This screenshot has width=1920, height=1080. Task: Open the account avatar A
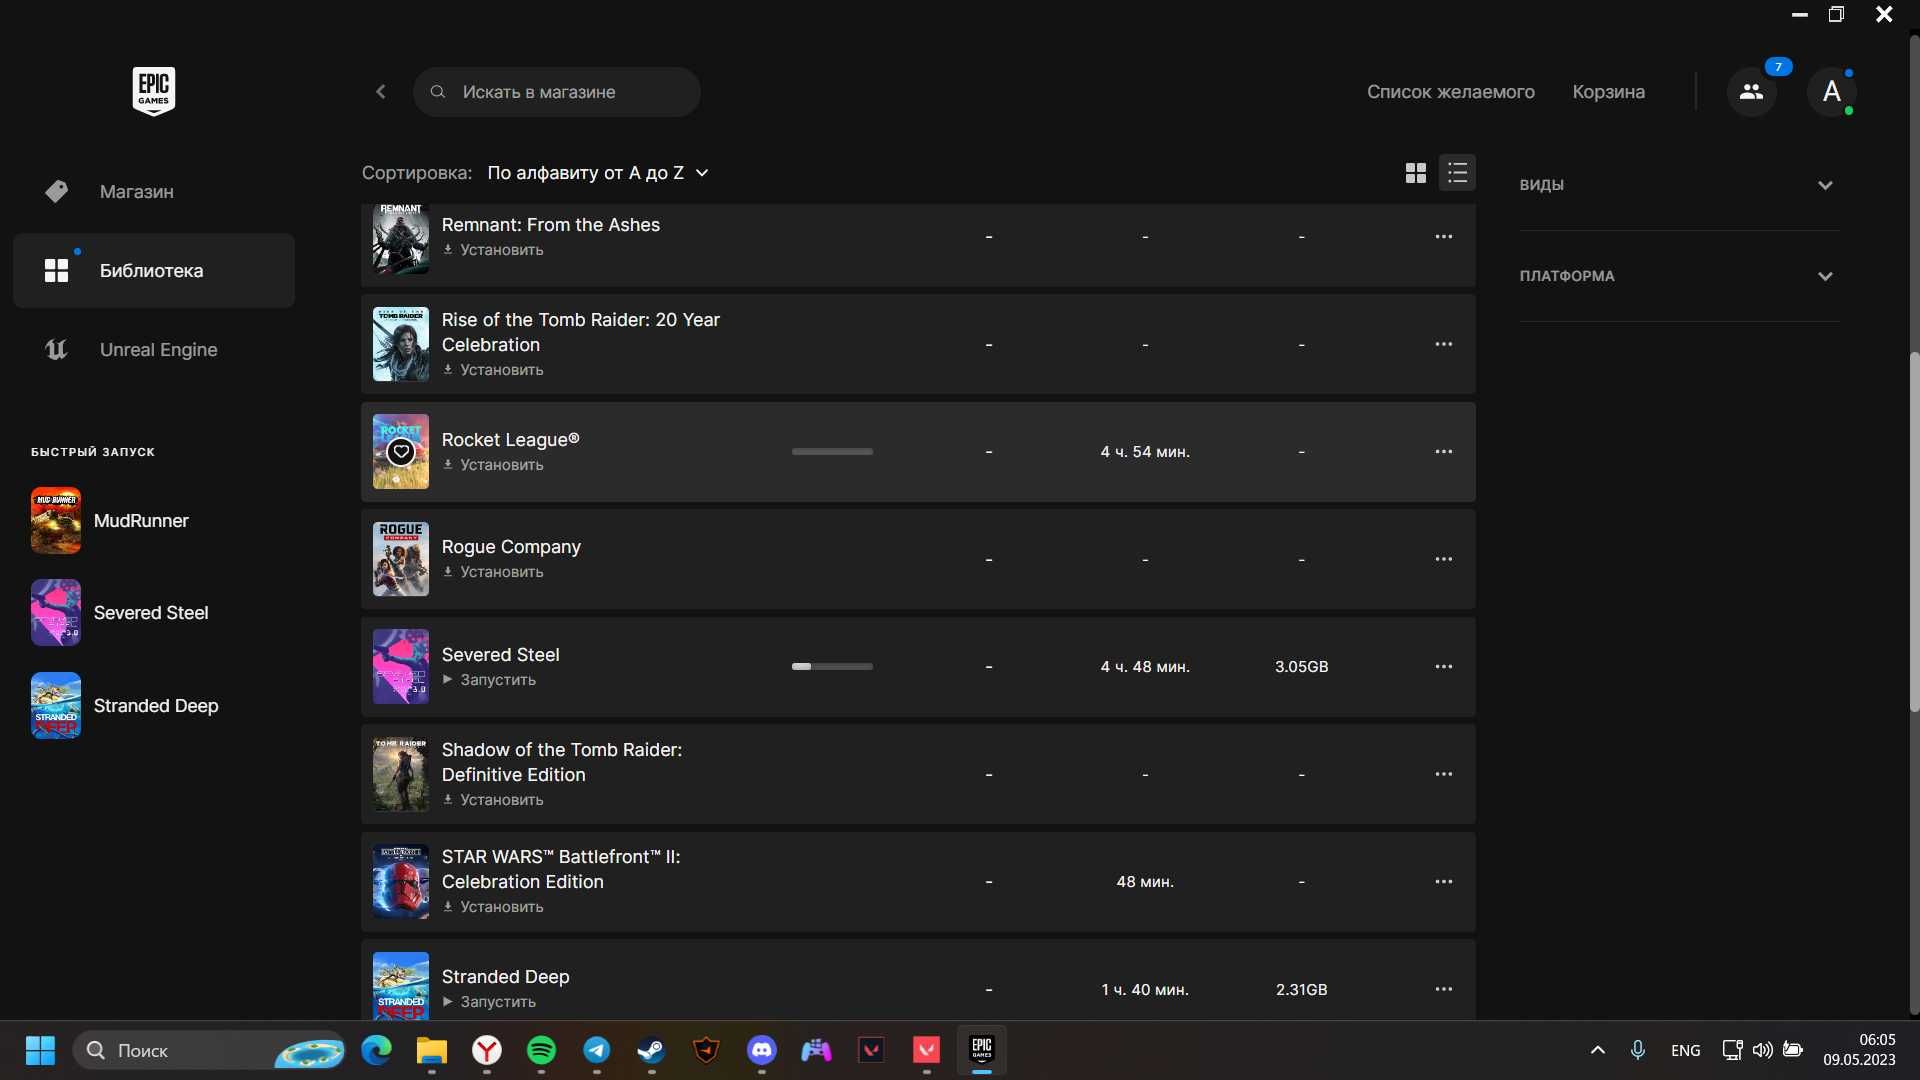(1832, 92)
